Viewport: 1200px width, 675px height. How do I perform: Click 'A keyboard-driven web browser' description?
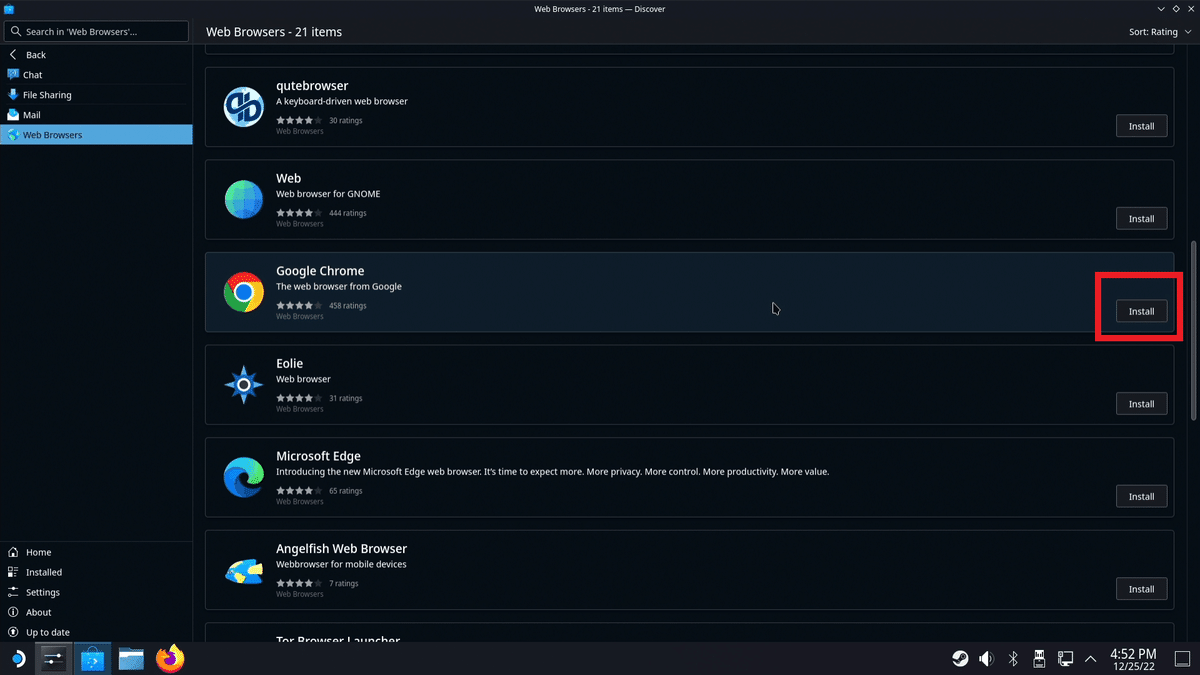342,101
